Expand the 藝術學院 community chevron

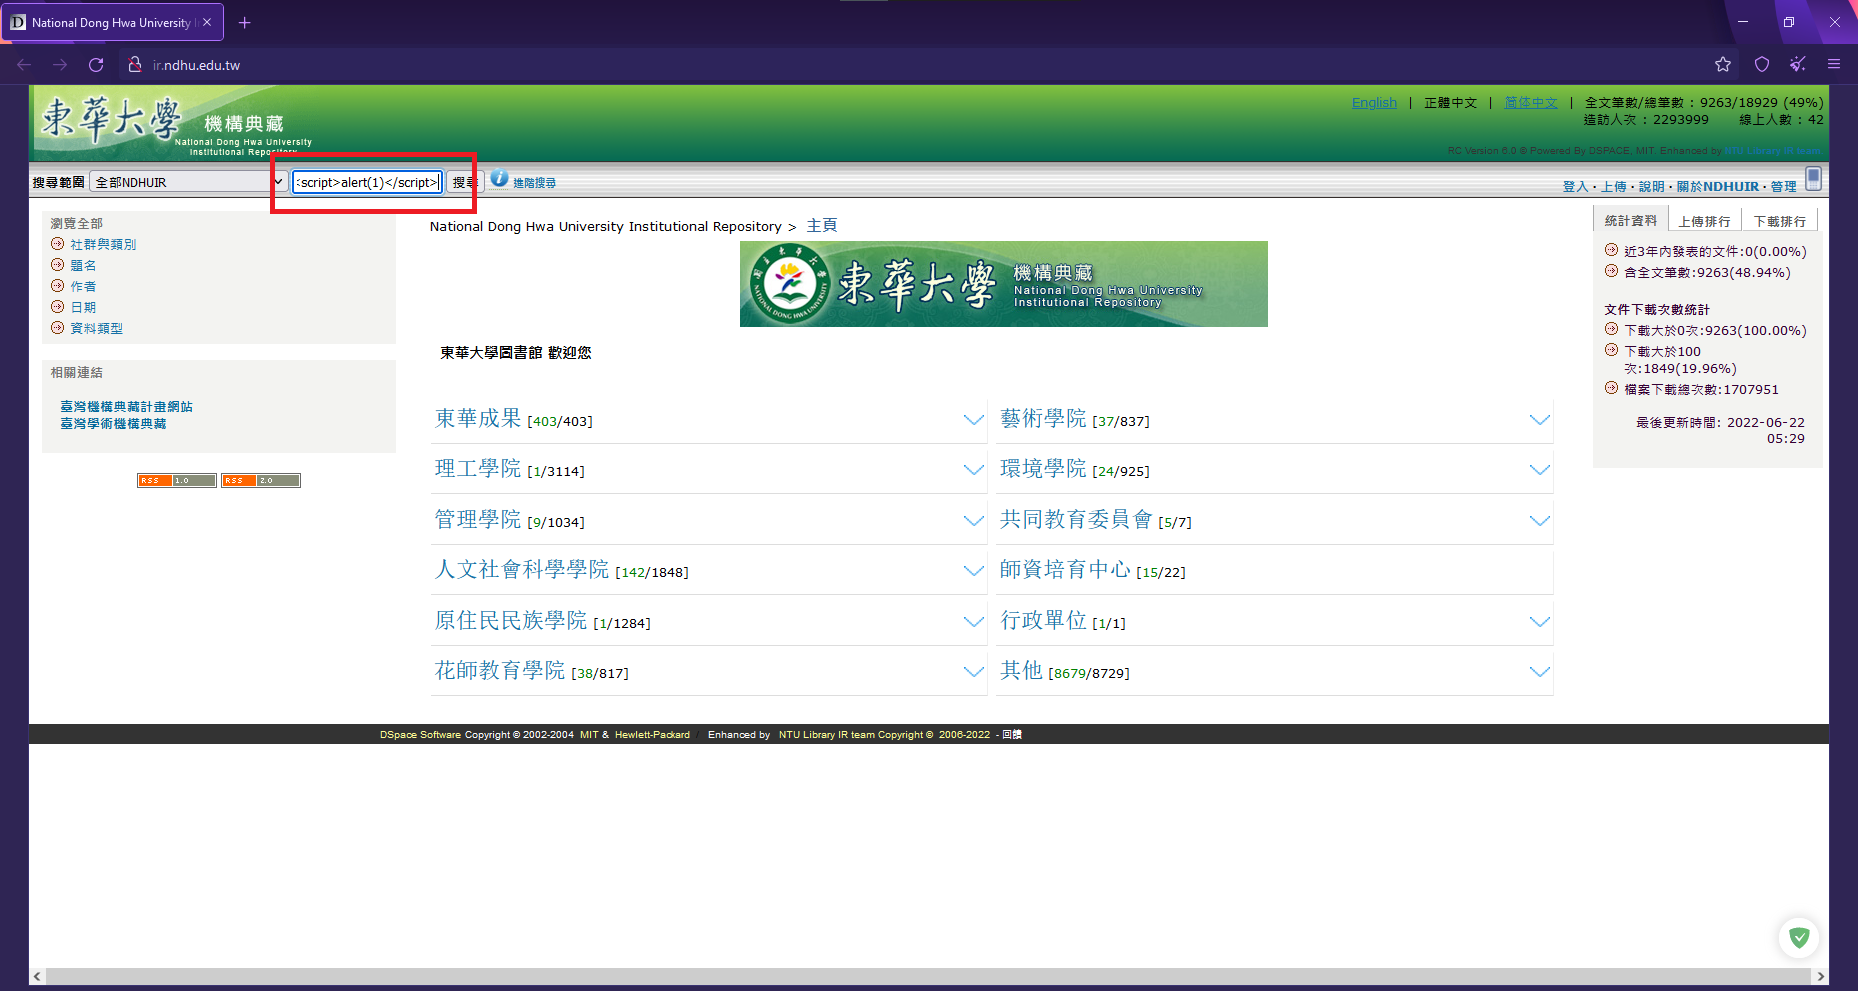[1540, 420]
